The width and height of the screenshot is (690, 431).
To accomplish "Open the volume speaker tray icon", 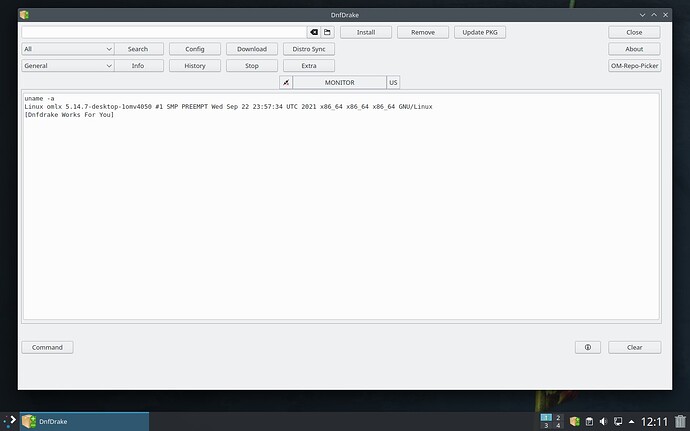I will coord(603,421).
